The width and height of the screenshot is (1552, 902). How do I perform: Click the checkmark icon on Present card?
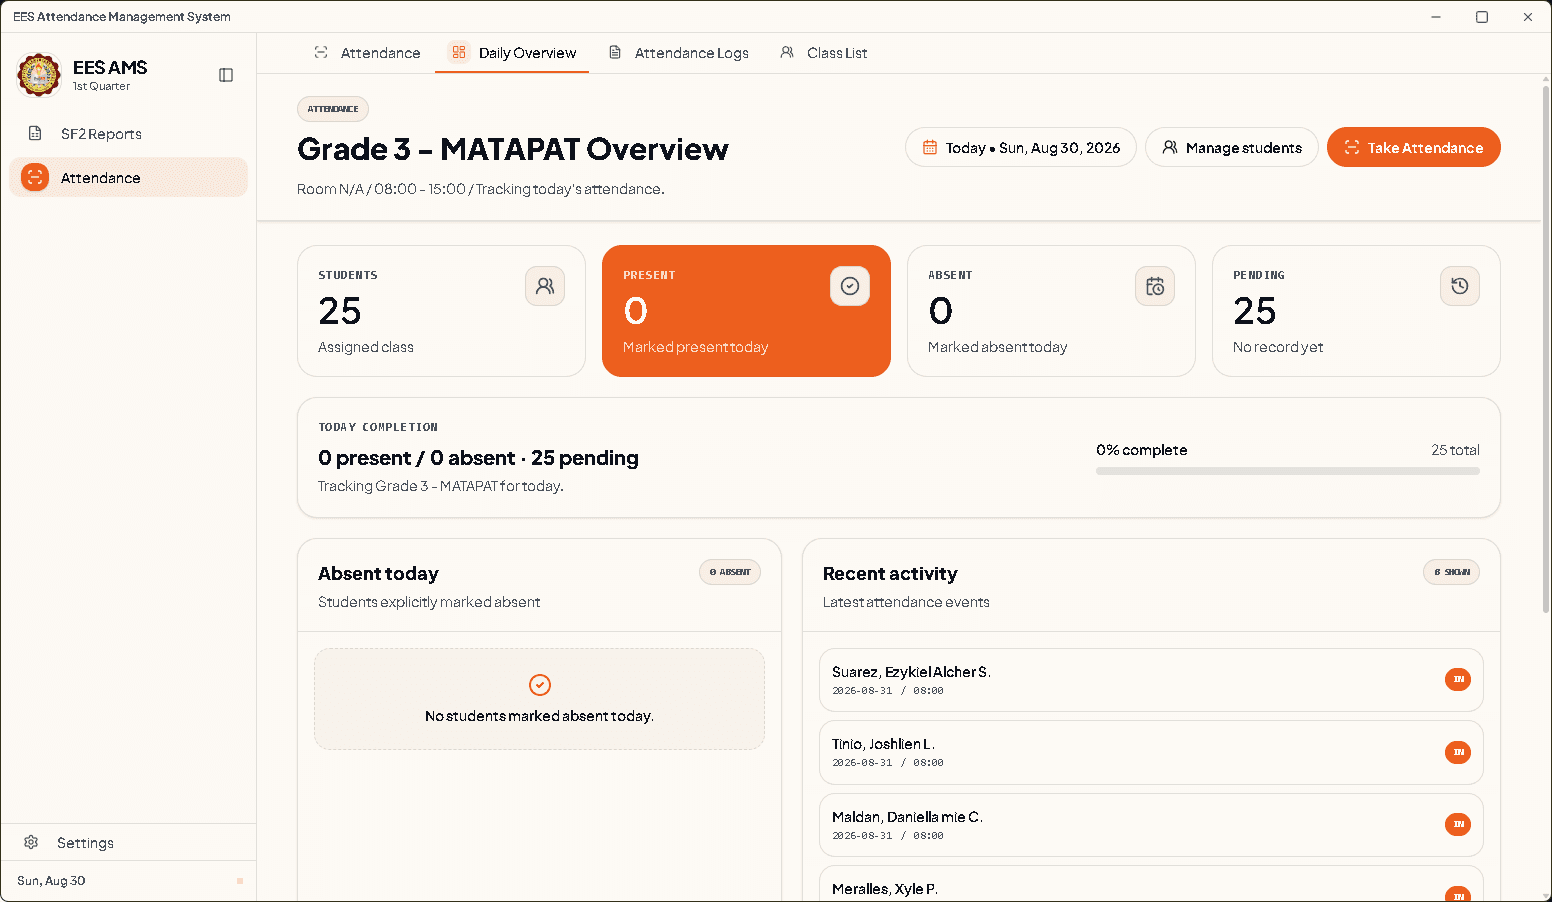[850, 286]
